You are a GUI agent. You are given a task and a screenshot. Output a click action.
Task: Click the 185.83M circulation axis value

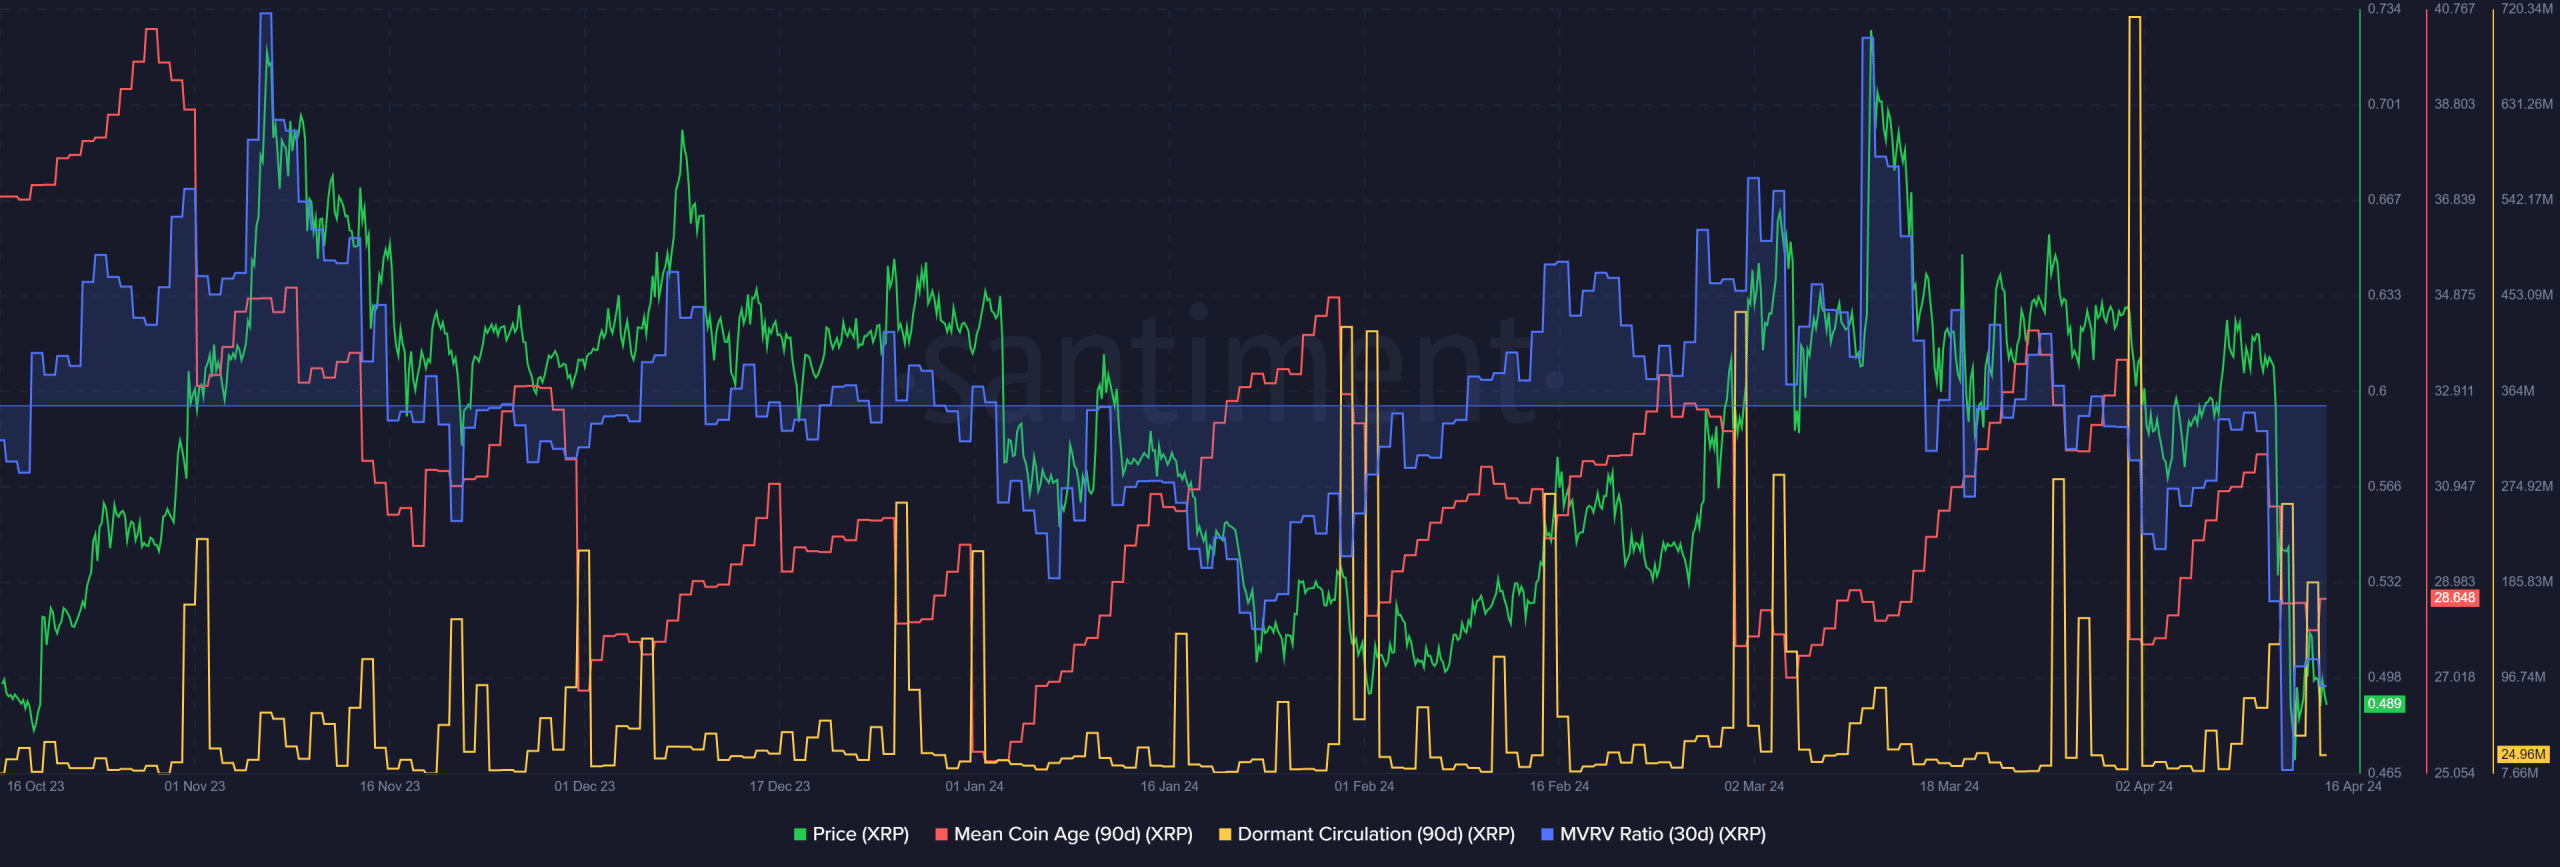2526,581
